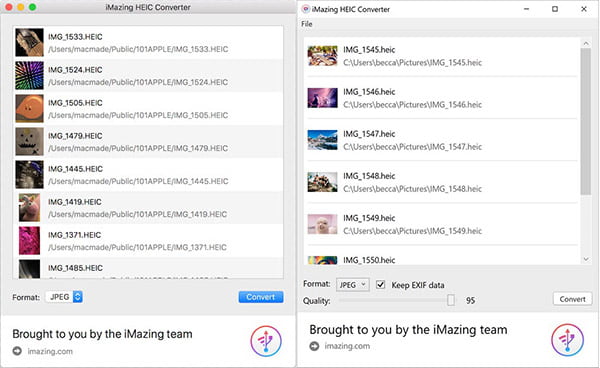The image size is (600, 368).
Task: Click the arrow icon beside imazing.com in the Mac window
Action: 17,351
